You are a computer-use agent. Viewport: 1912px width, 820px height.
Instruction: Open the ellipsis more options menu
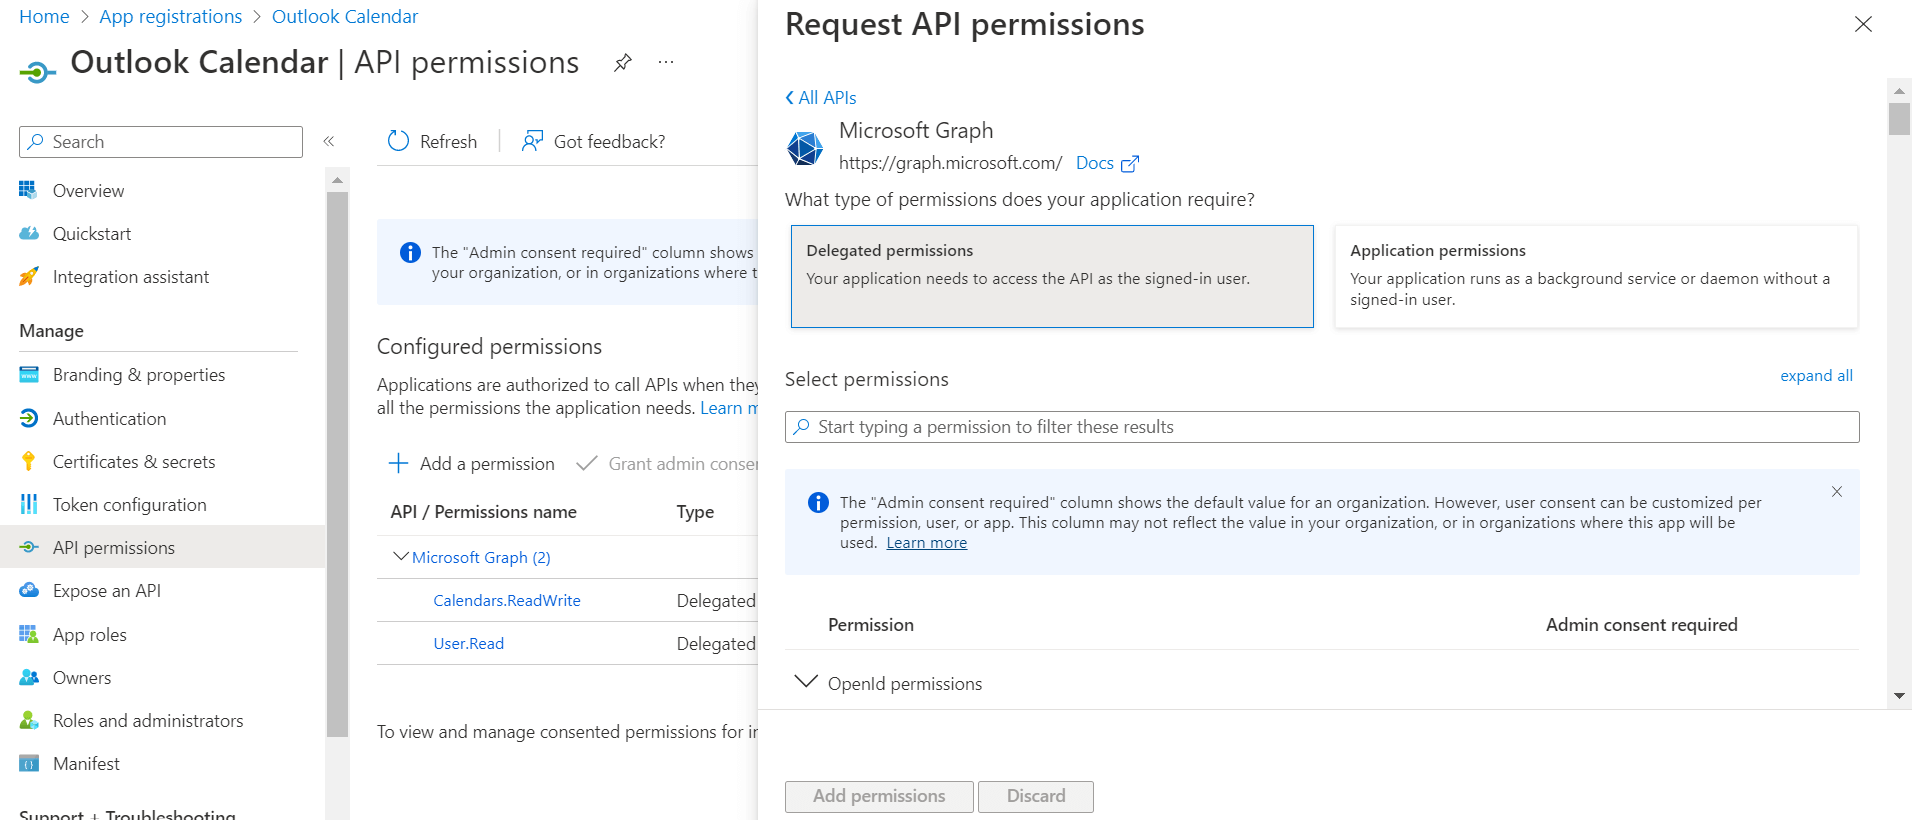click(666, 63)
